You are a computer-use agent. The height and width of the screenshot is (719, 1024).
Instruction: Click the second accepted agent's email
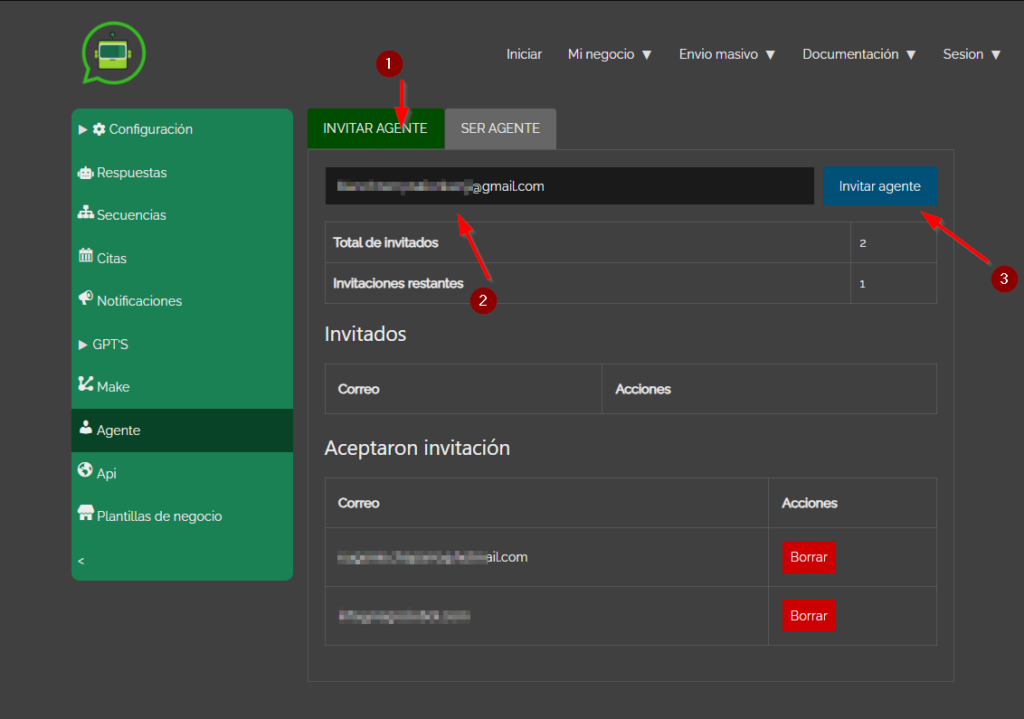[x=404, y=616]
